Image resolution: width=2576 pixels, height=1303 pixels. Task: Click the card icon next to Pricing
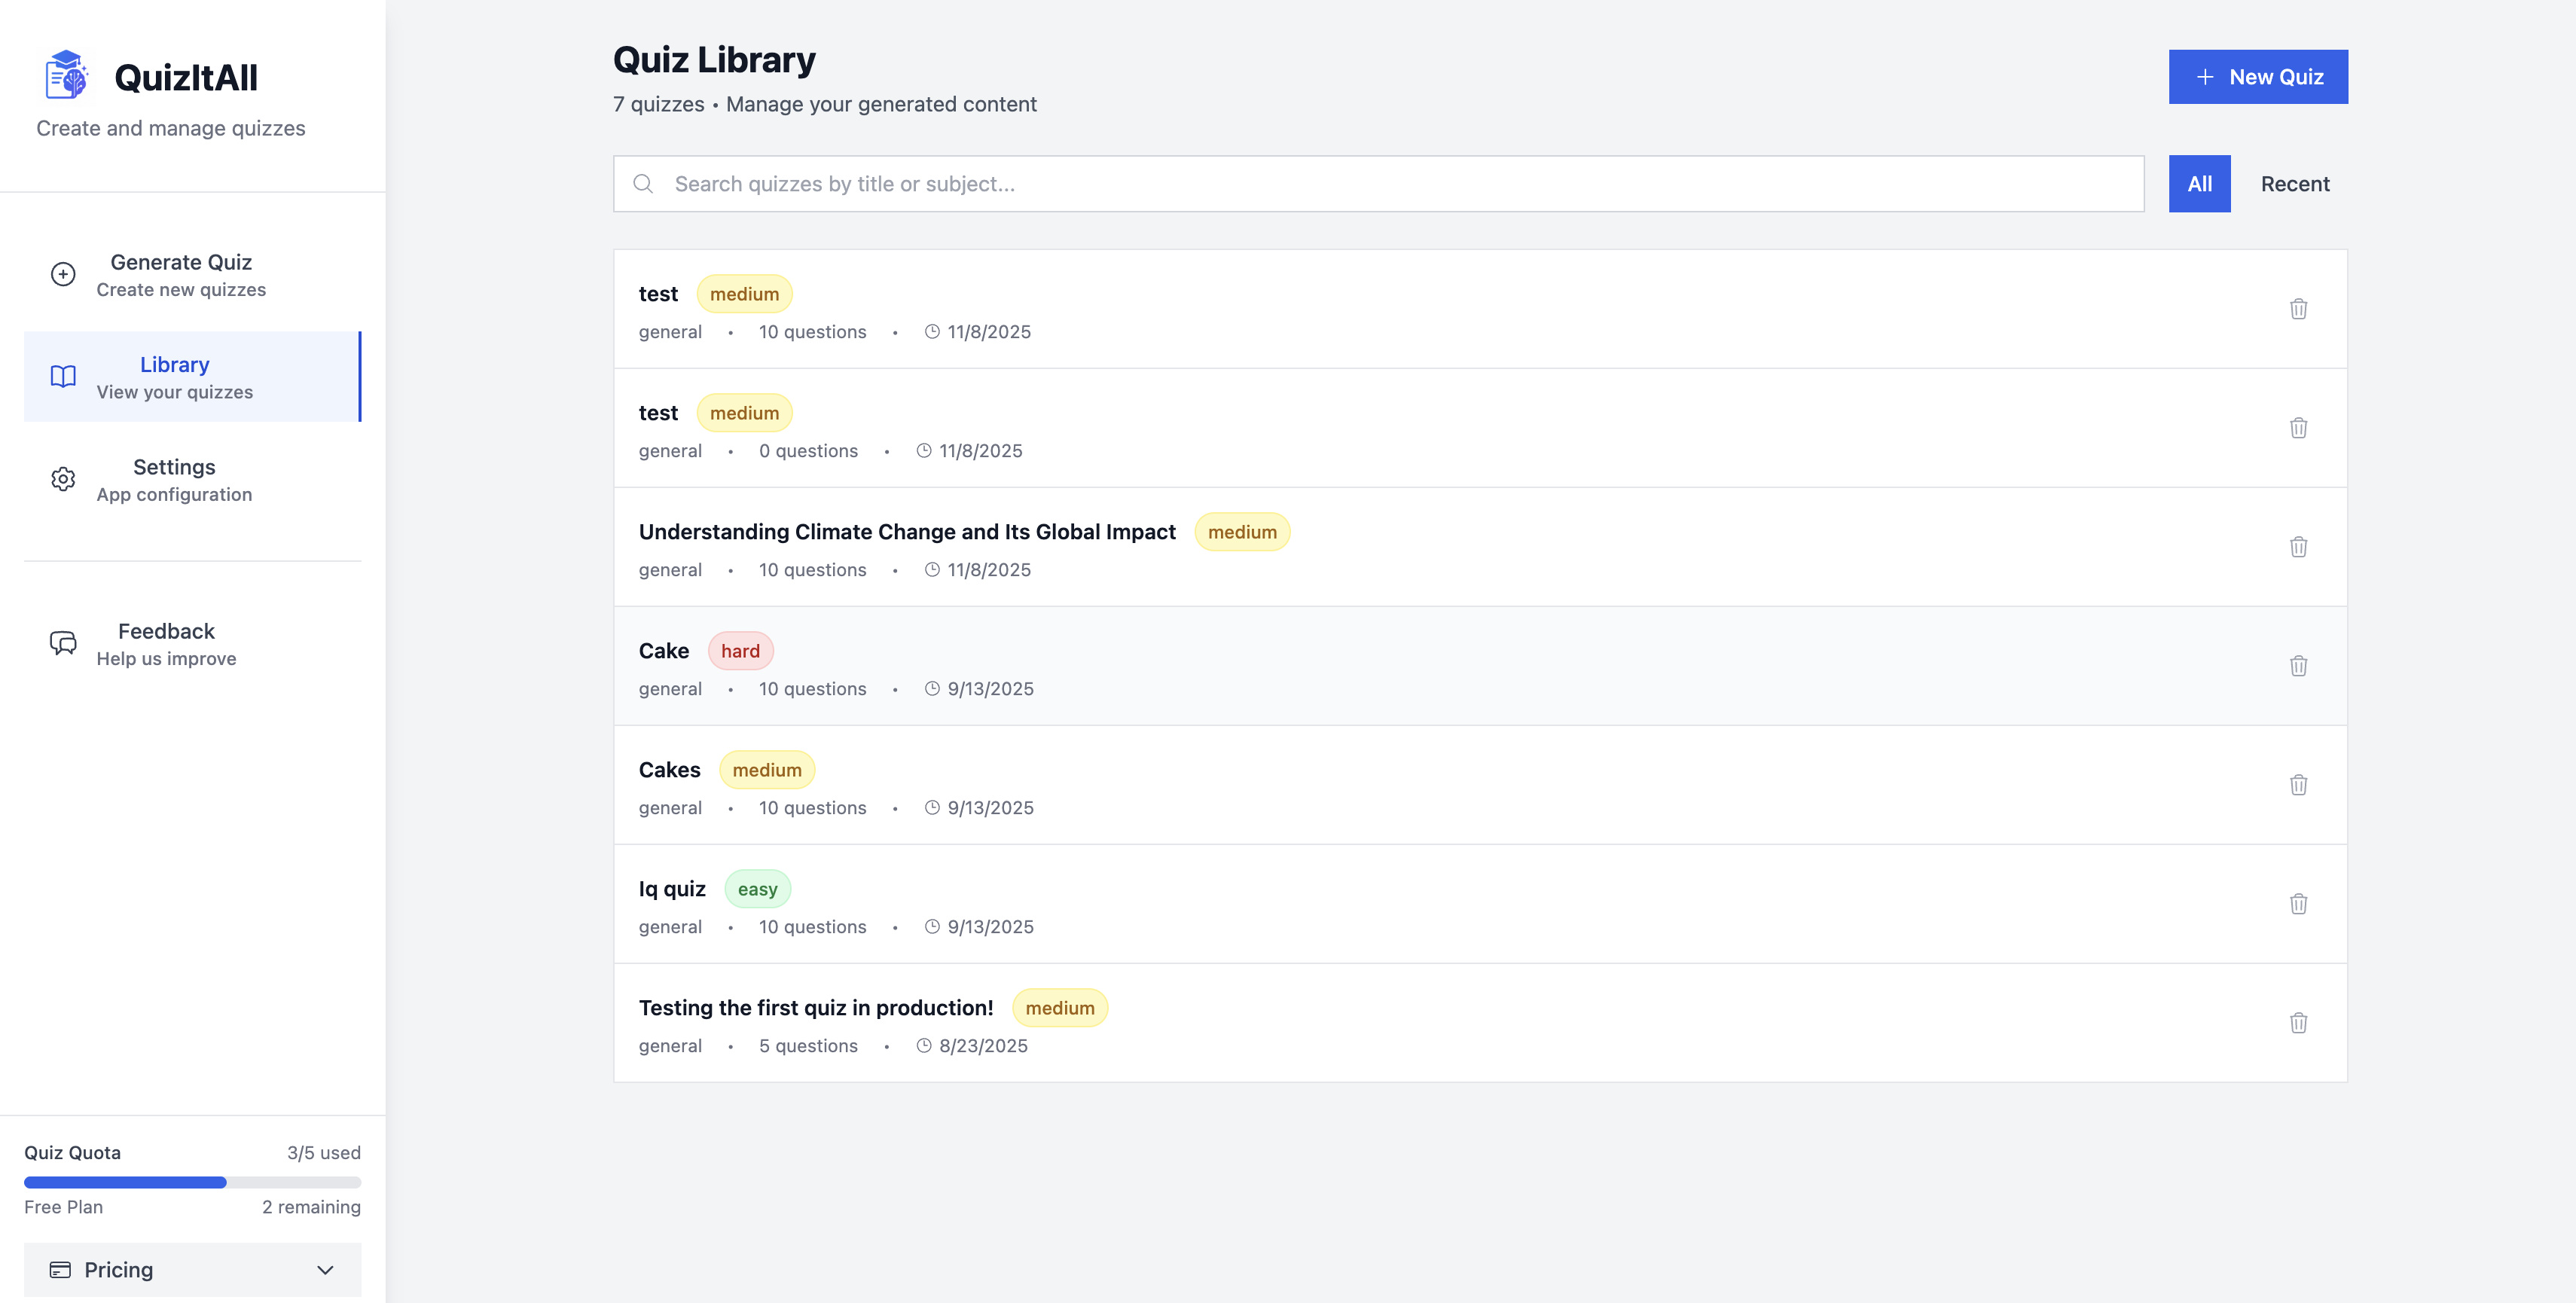point(62,1270)
